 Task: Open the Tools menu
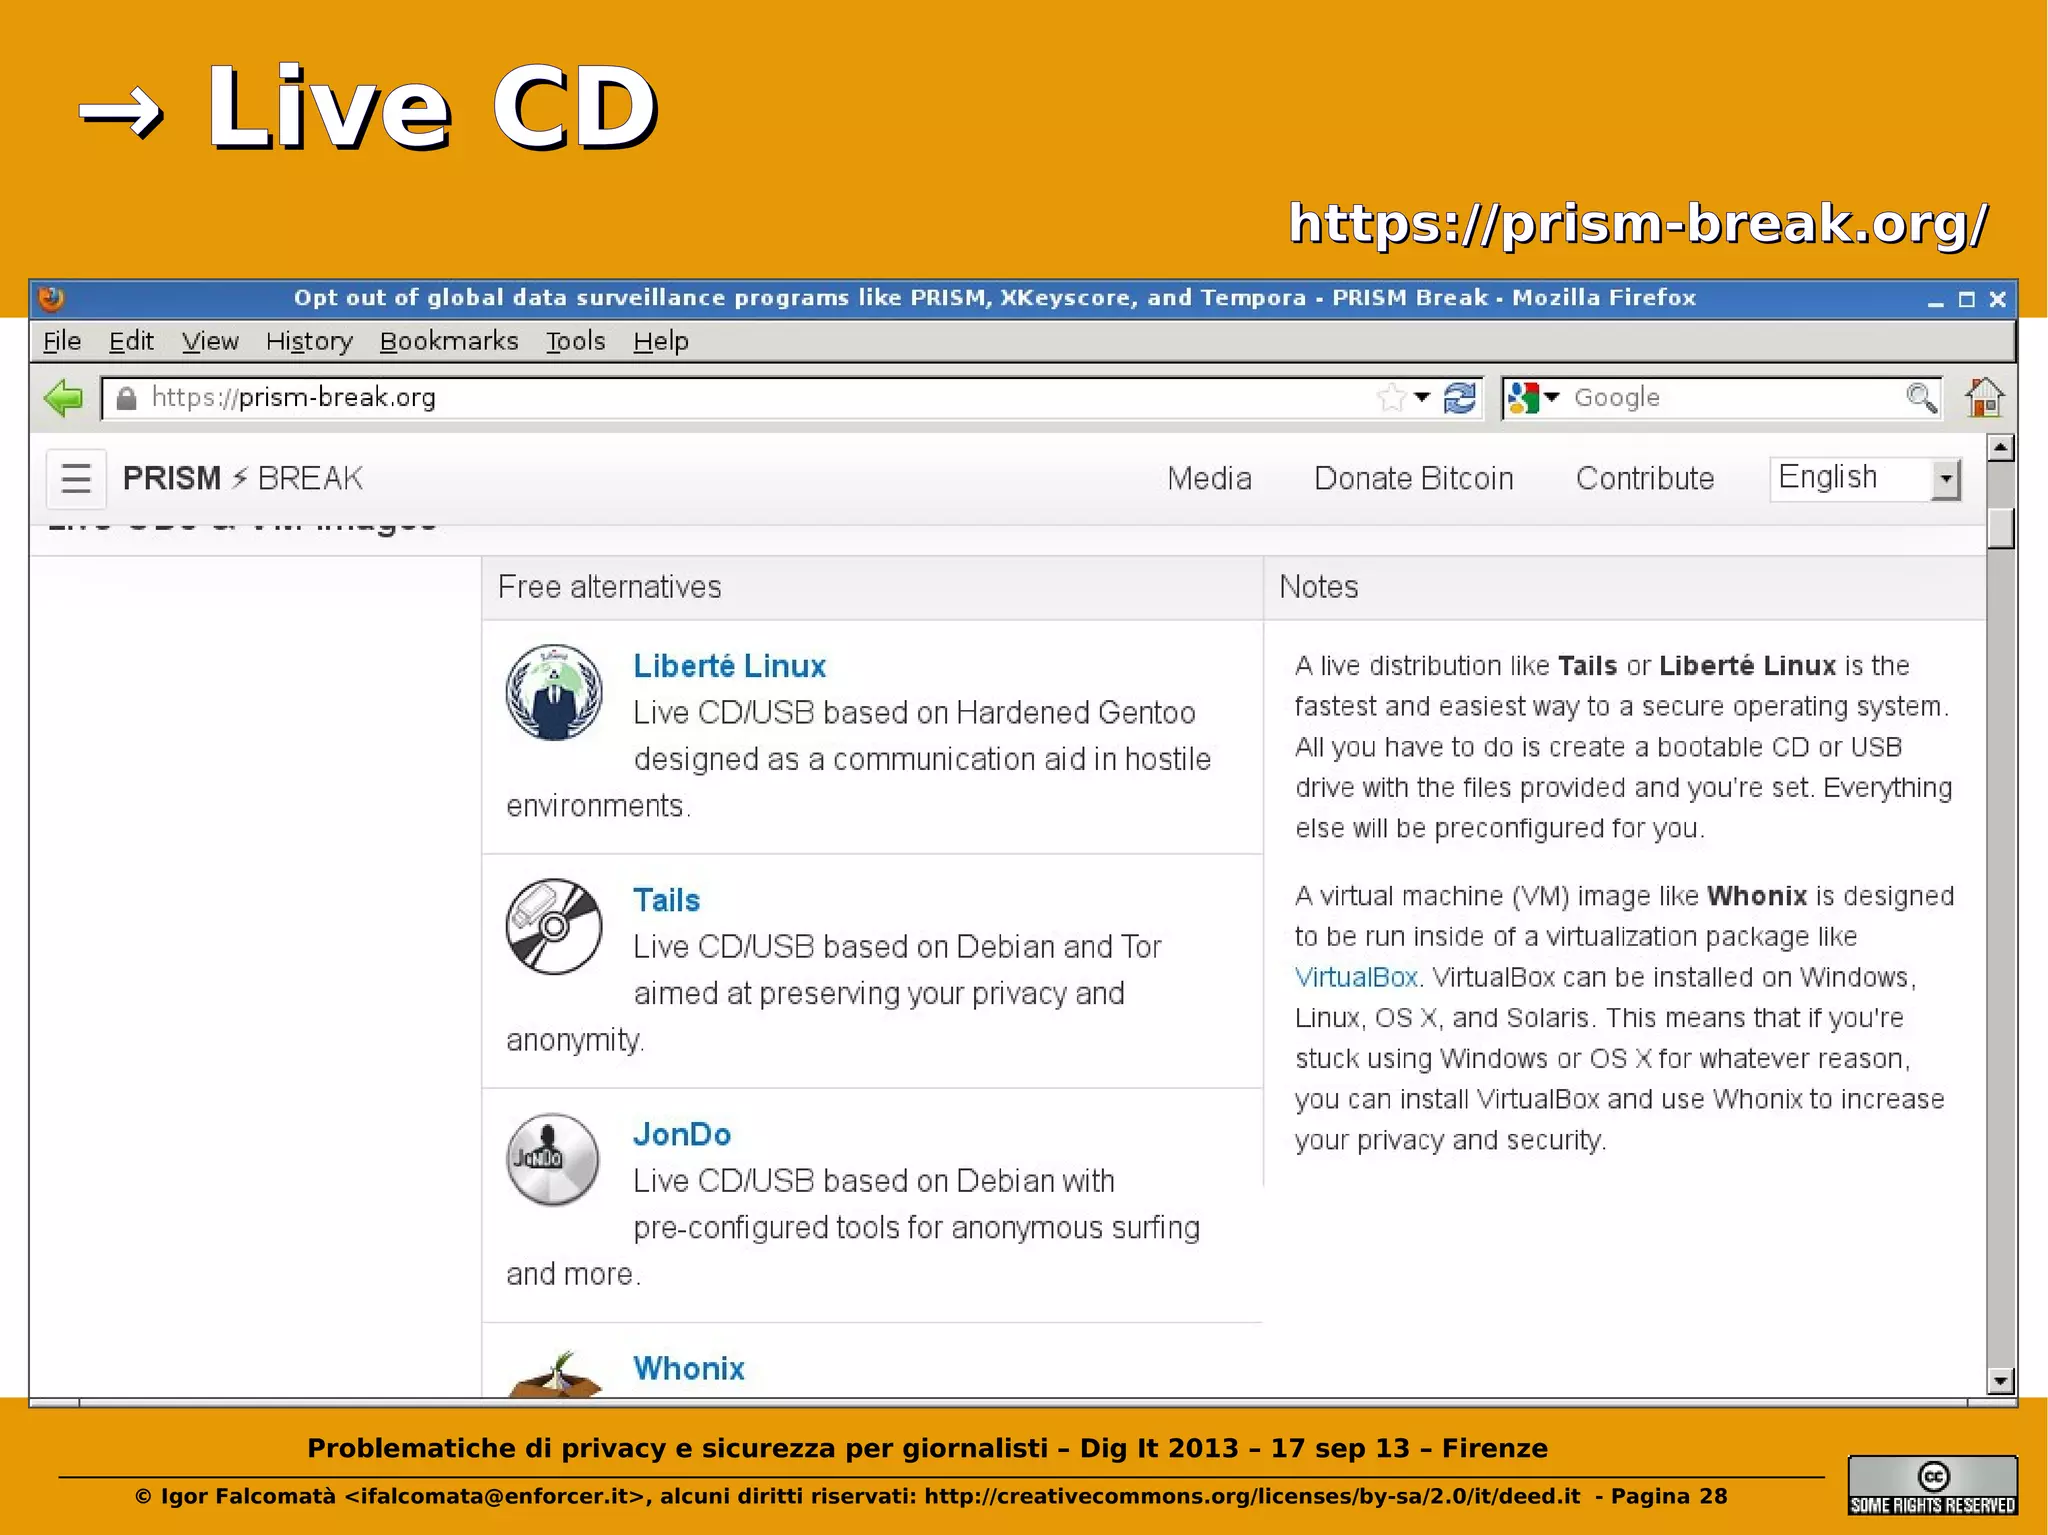tap(576, 341)
